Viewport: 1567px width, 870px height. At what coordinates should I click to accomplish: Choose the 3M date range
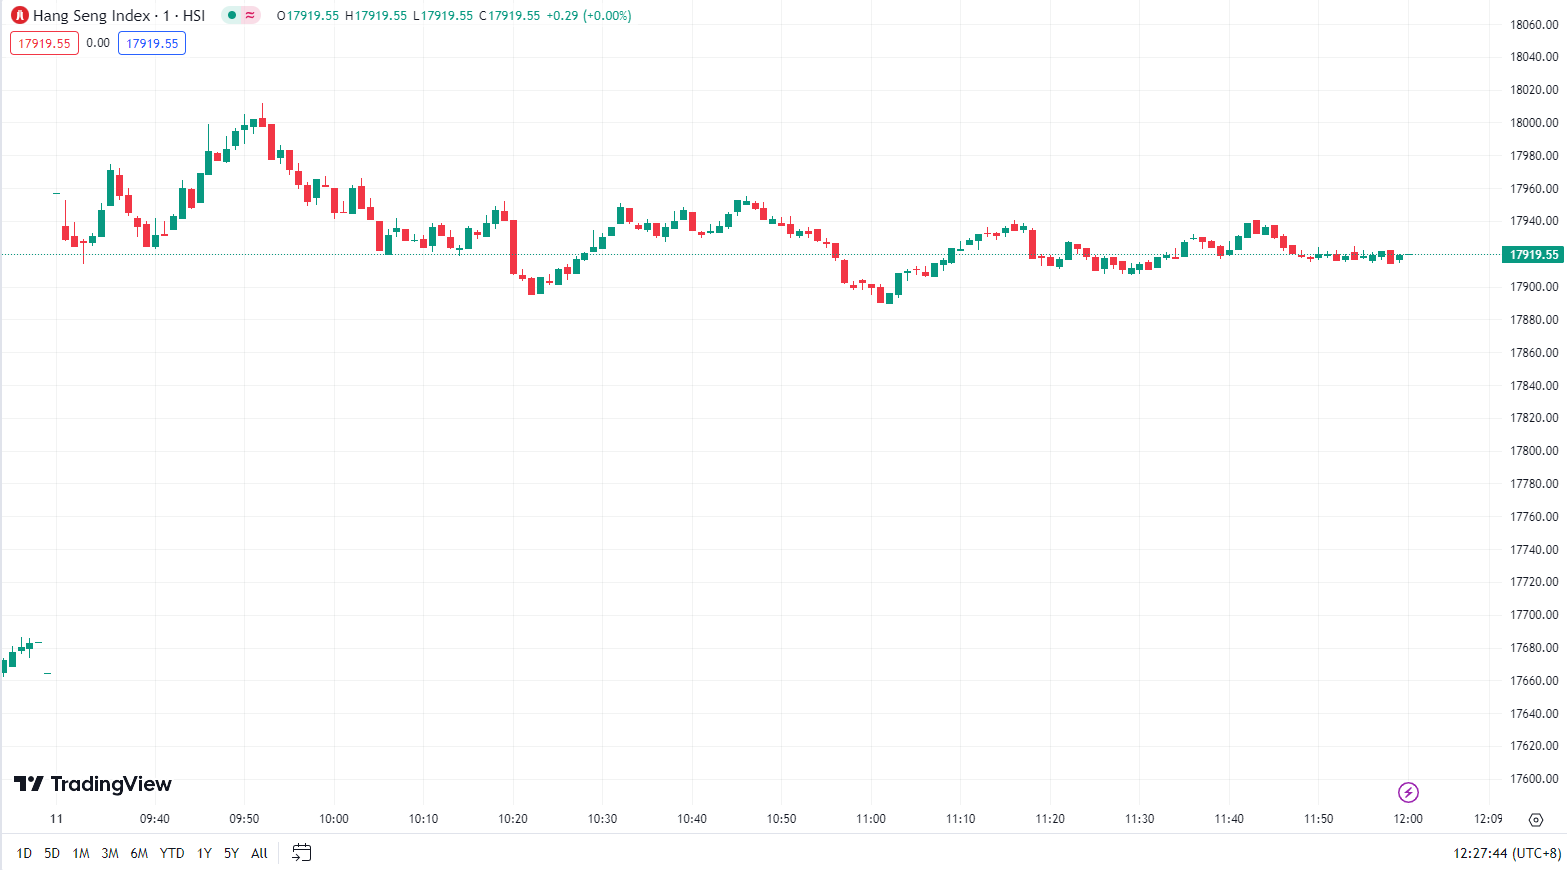click(x=110, y=853)
